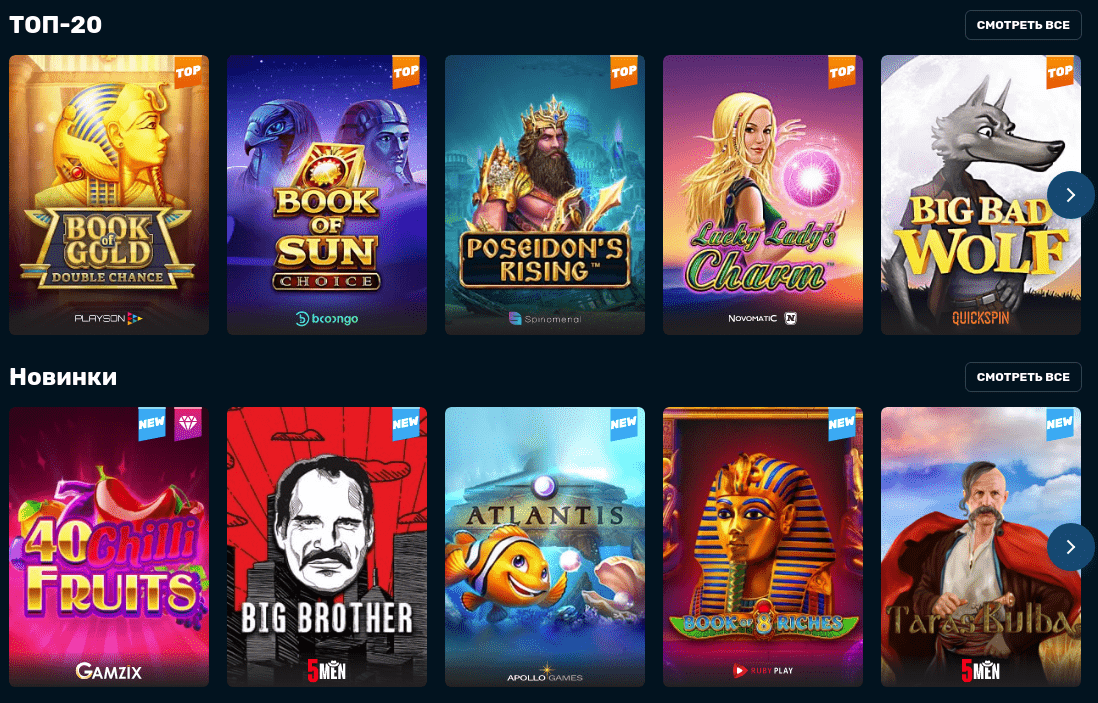Open the Book of Sun Choice game

(x=326, y=195)
